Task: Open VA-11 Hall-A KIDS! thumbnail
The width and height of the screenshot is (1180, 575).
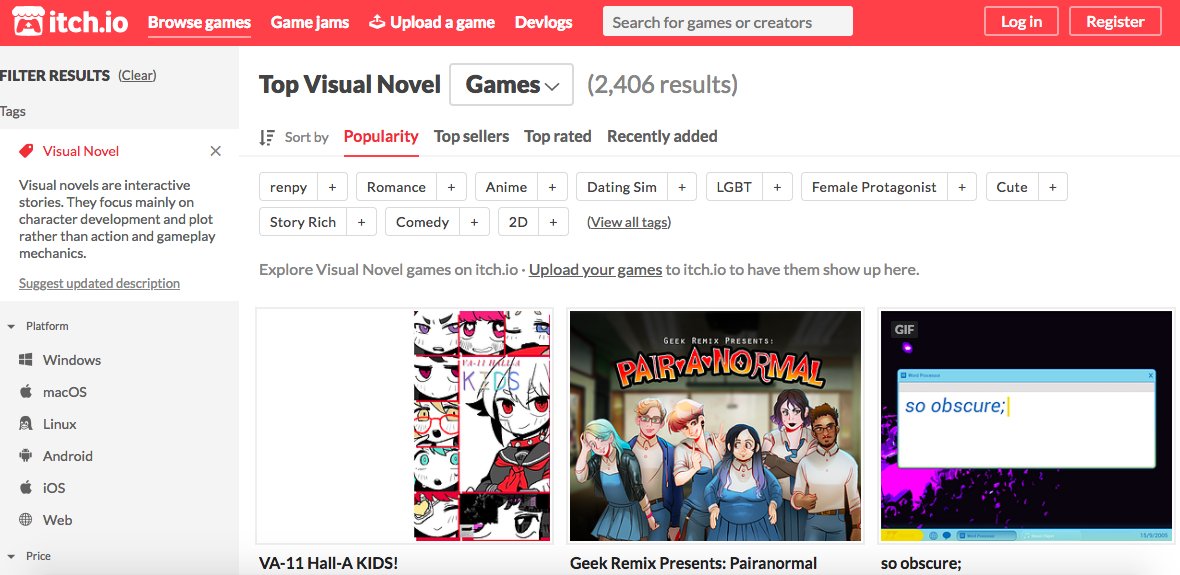Action: click(405, 426)
